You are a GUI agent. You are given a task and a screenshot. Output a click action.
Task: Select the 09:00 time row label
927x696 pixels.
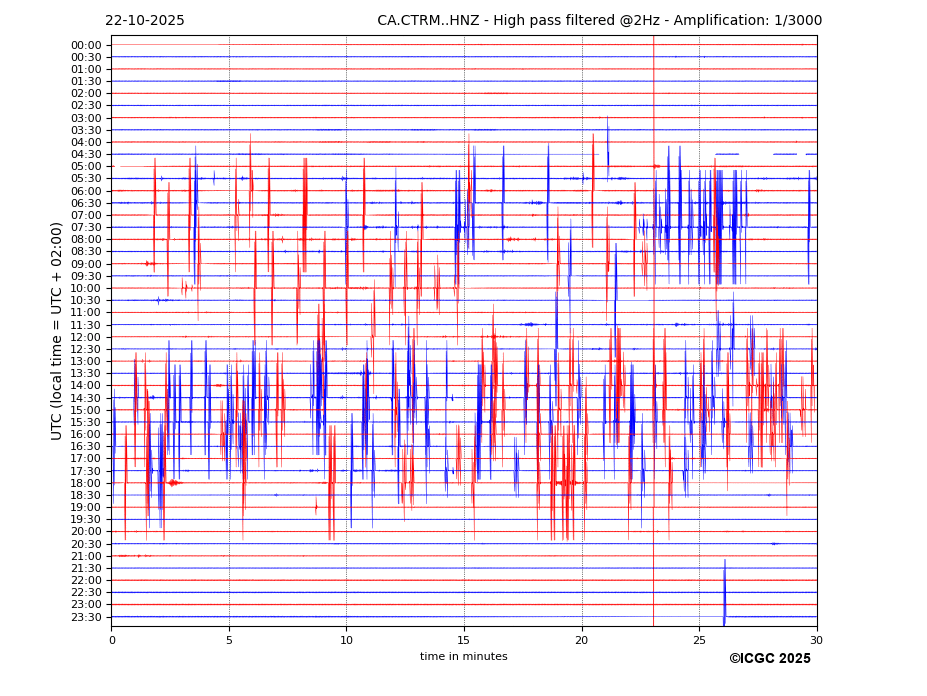tap(86, 264)
